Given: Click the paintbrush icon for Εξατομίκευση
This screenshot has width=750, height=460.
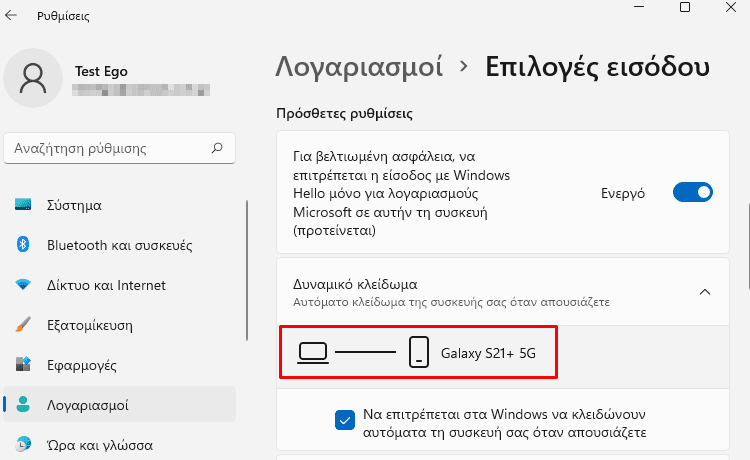Looking at the screenshot, I should tap(23, 325).
